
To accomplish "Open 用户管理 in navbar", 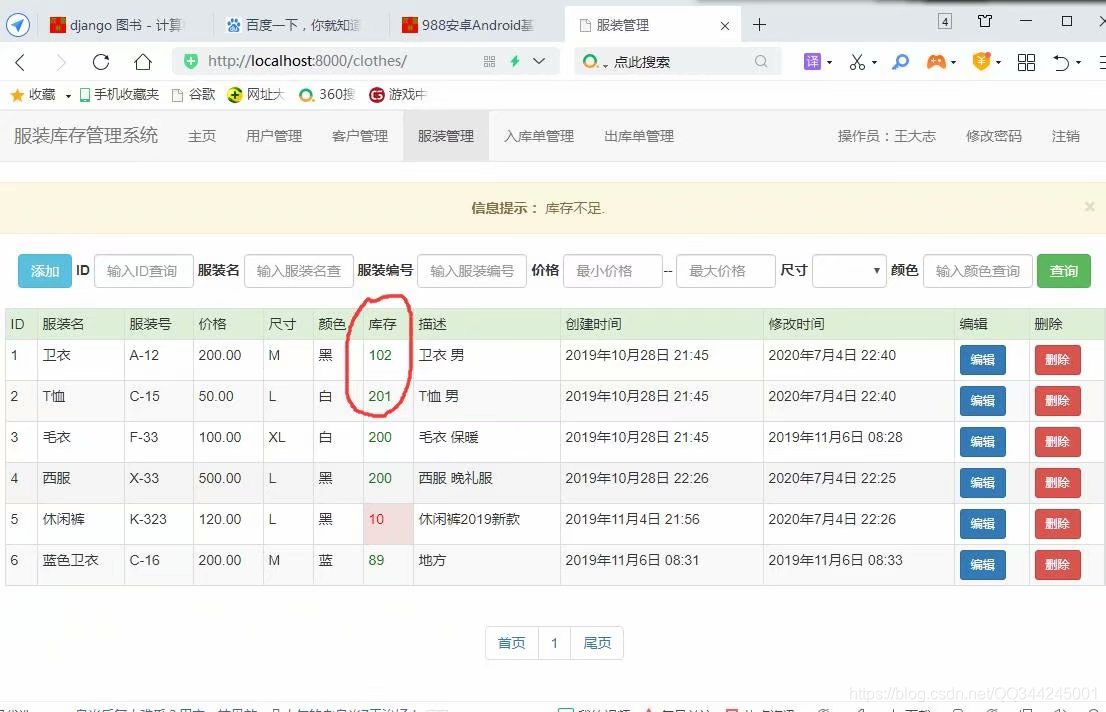I will coord(274,136).
